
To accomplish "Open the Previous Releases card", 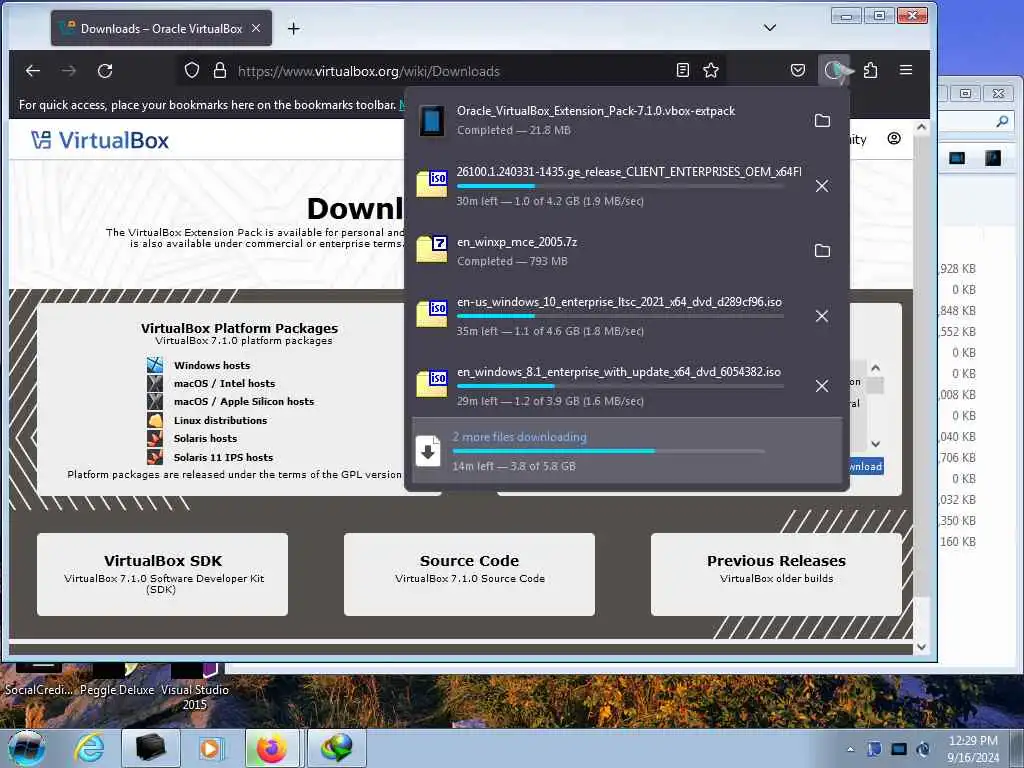I will click(x=776, y=574).
